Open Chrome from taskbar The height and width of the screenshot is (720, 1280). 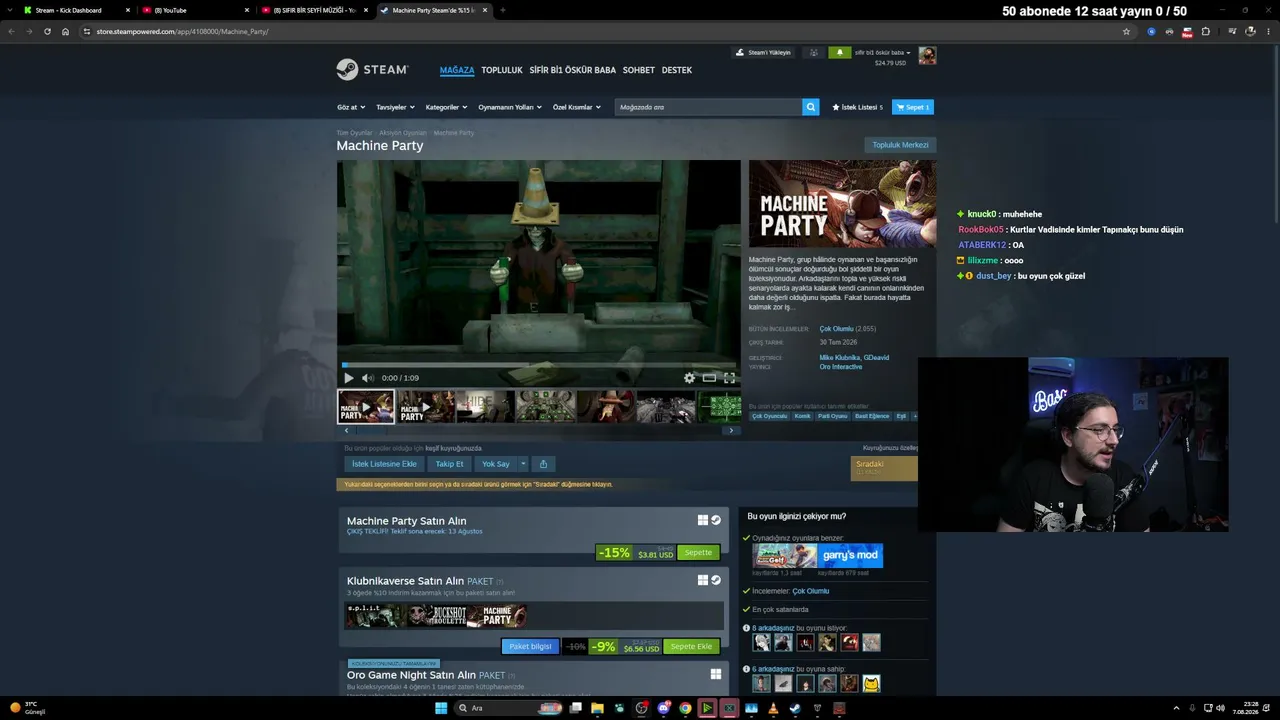[685, 708]
